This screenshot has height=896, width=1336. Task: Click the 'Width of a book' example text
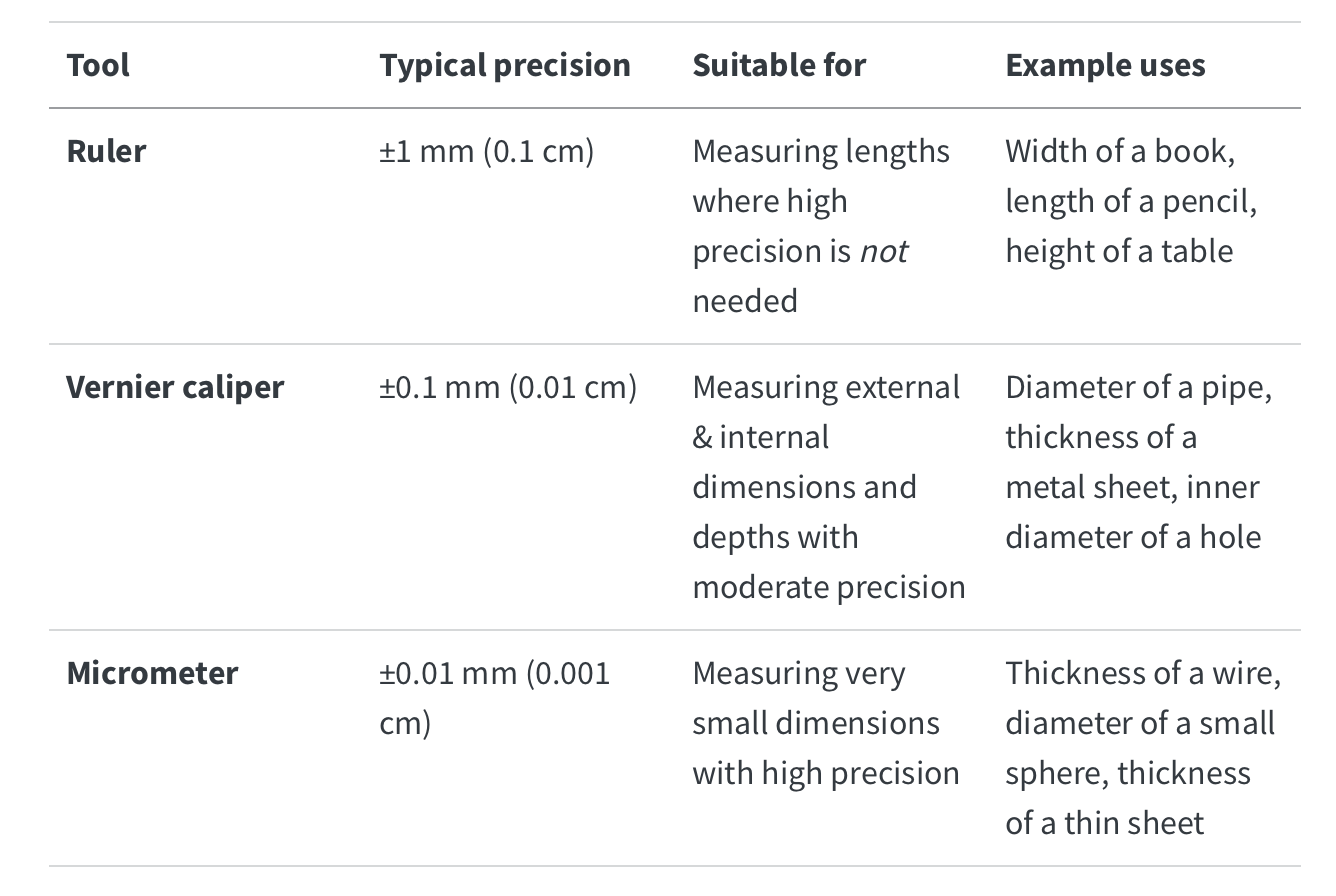click(1120, 151)
